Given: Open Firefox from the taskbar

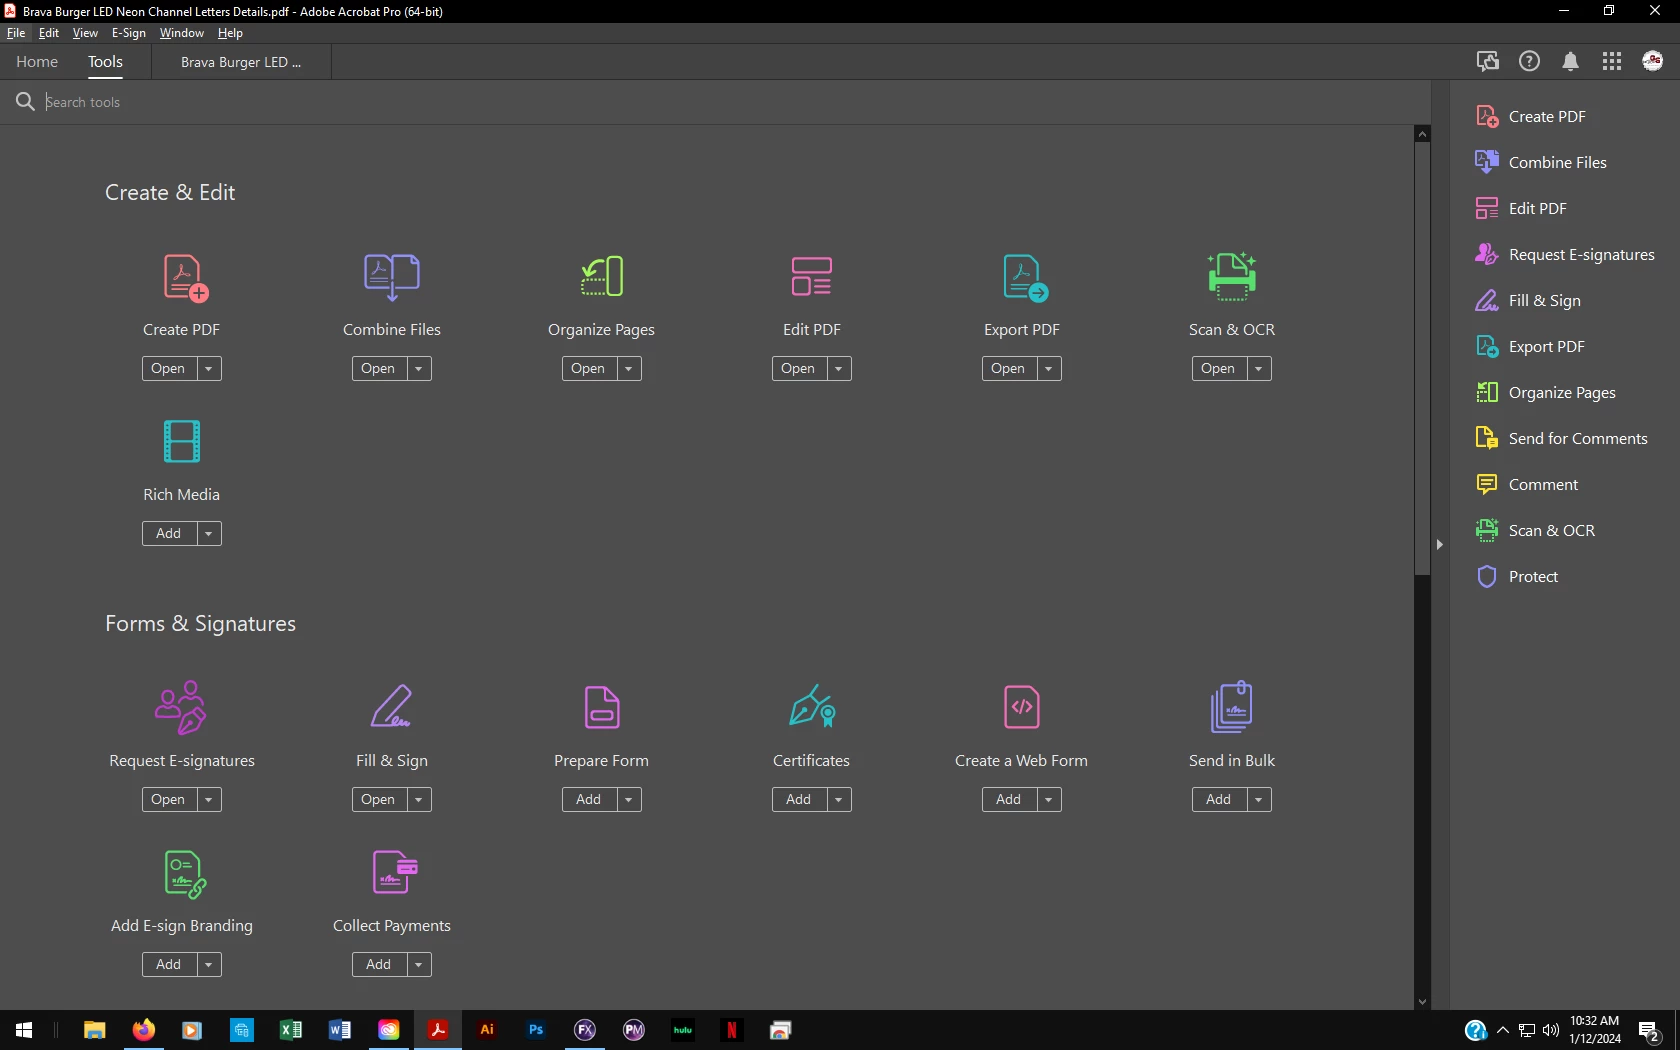Looking at the screenshot, I should (x=144, y=1030).
